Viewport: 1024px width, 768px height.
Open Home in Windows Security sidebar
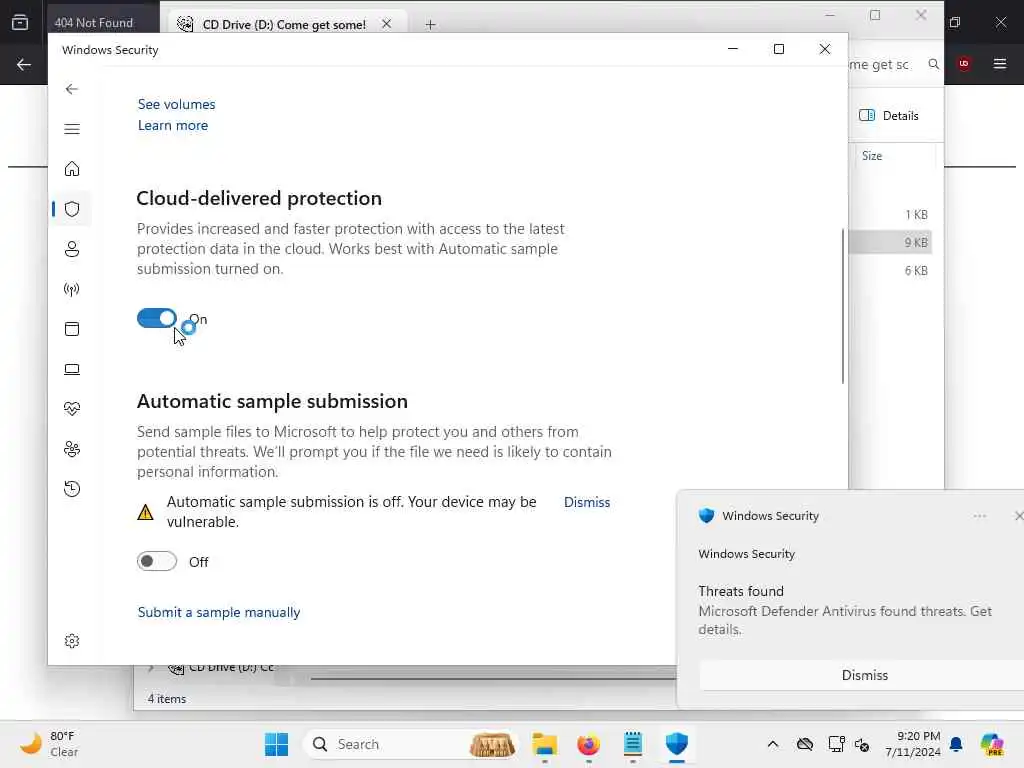pos(72,169)
